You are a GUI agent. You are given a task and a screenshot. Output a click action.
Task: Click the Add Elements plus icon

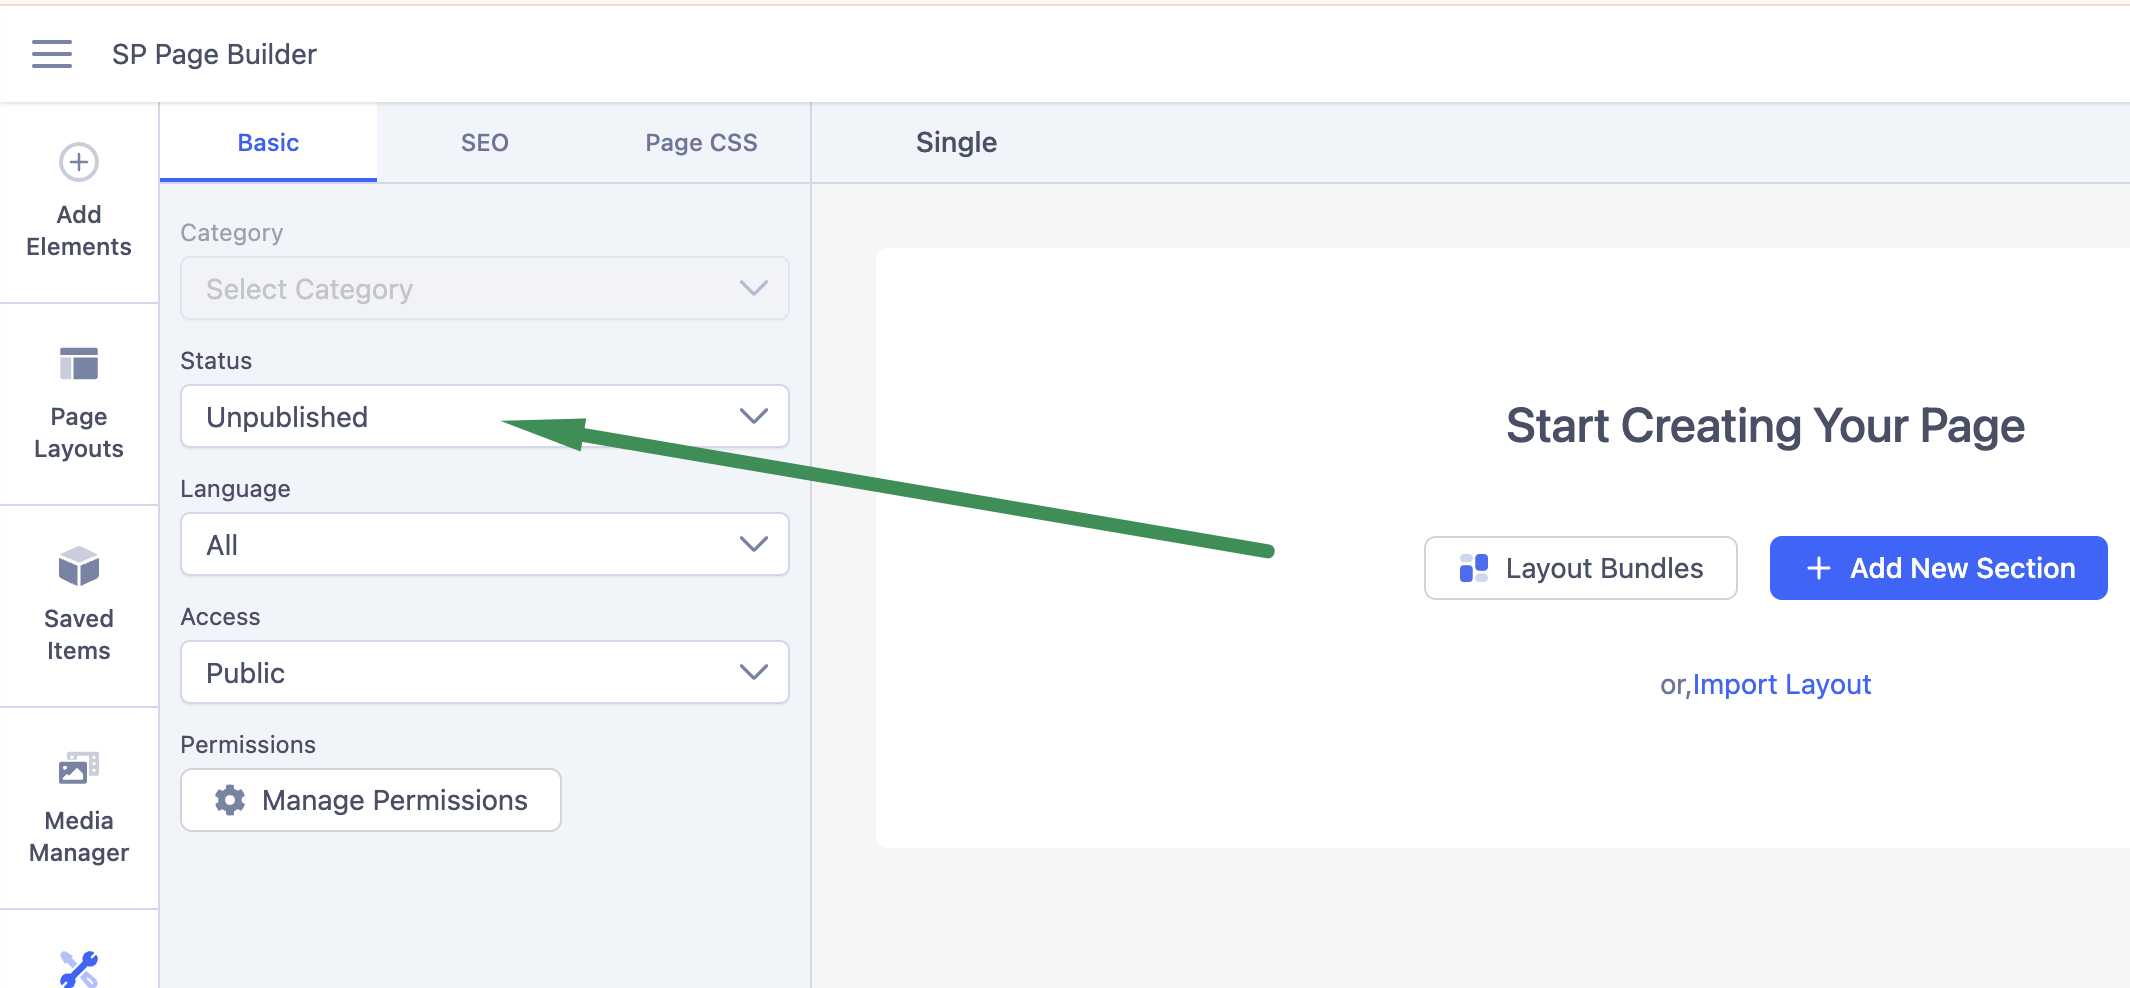coord(79,162)
